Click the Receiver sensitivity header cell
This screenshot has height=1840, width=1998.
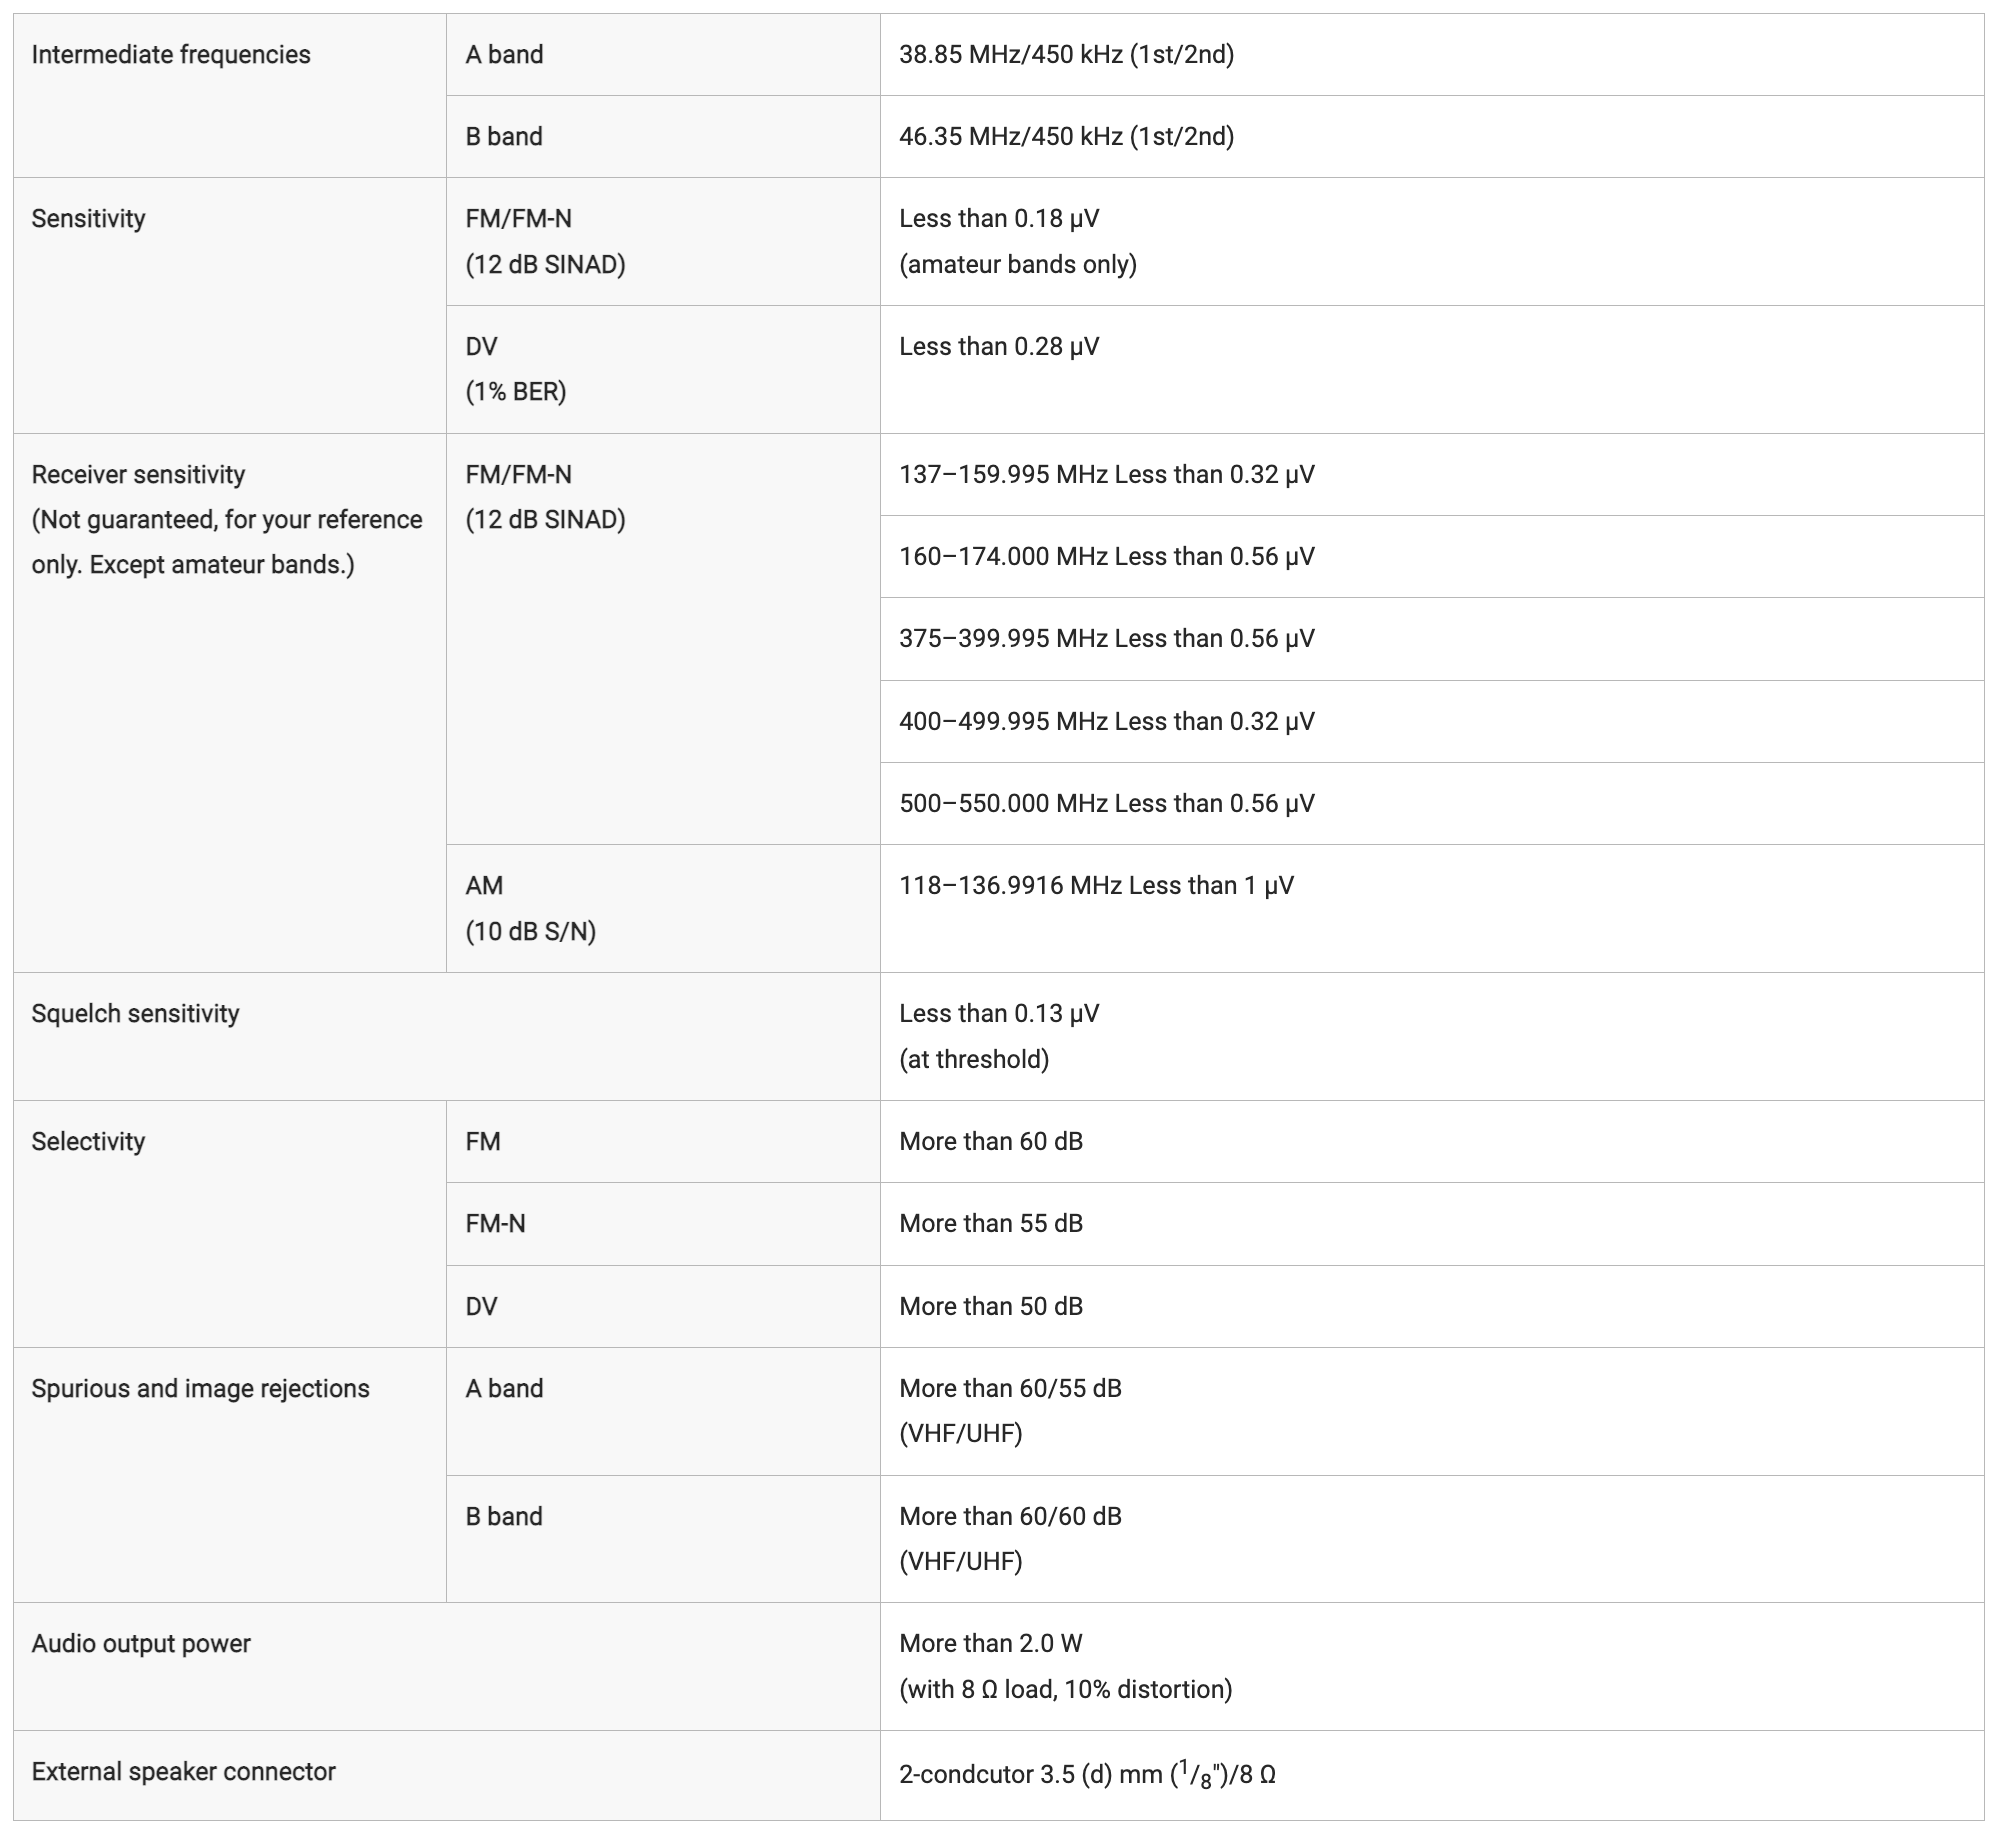(230, 703)
